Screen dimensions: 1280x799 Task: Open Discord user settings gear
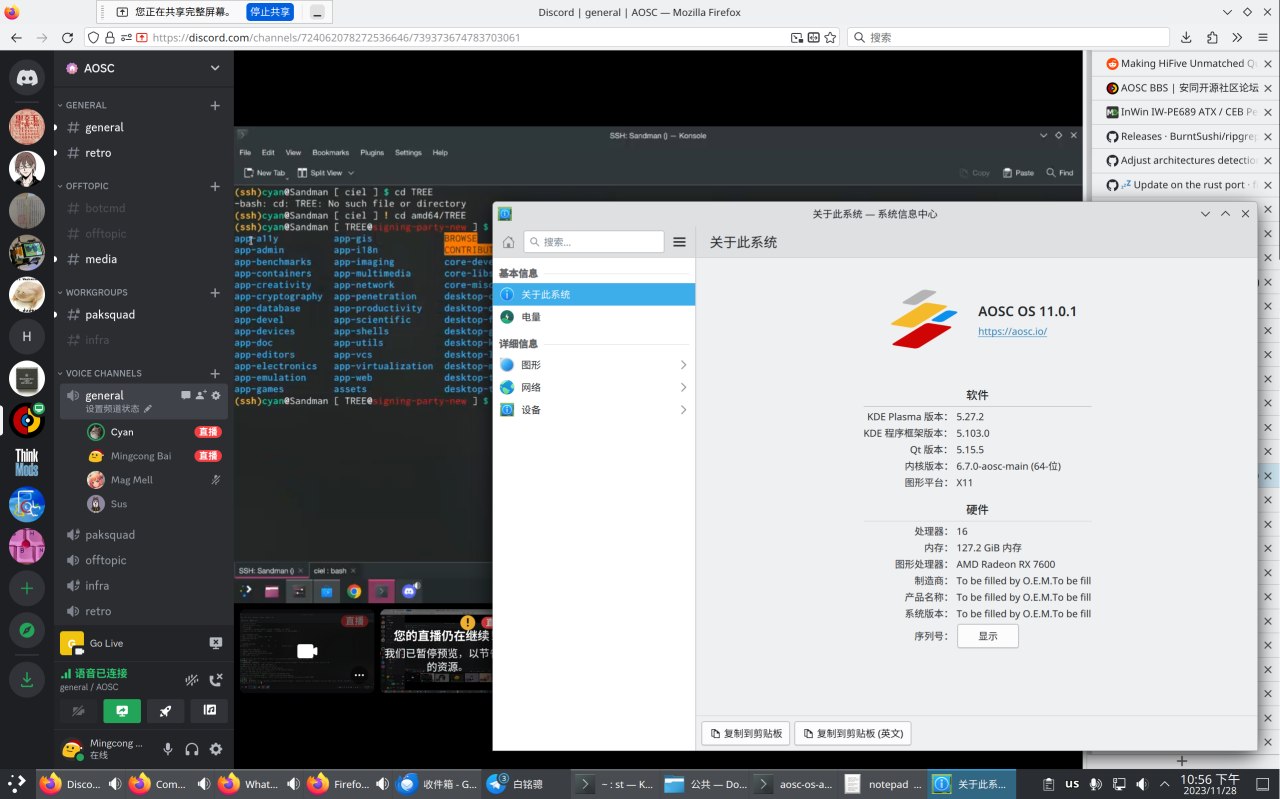pos(215,749)
